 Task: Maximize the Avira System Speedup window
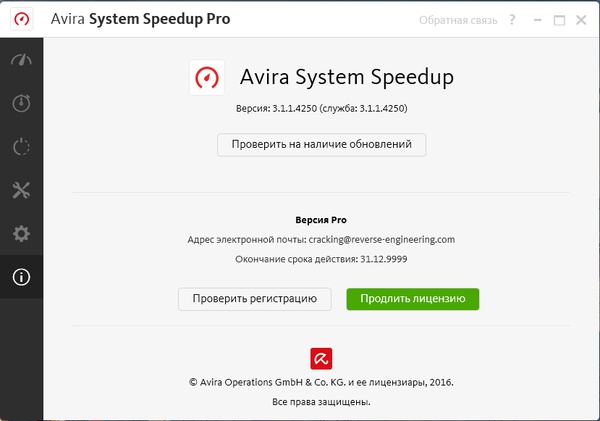click(x=558, y=20)
